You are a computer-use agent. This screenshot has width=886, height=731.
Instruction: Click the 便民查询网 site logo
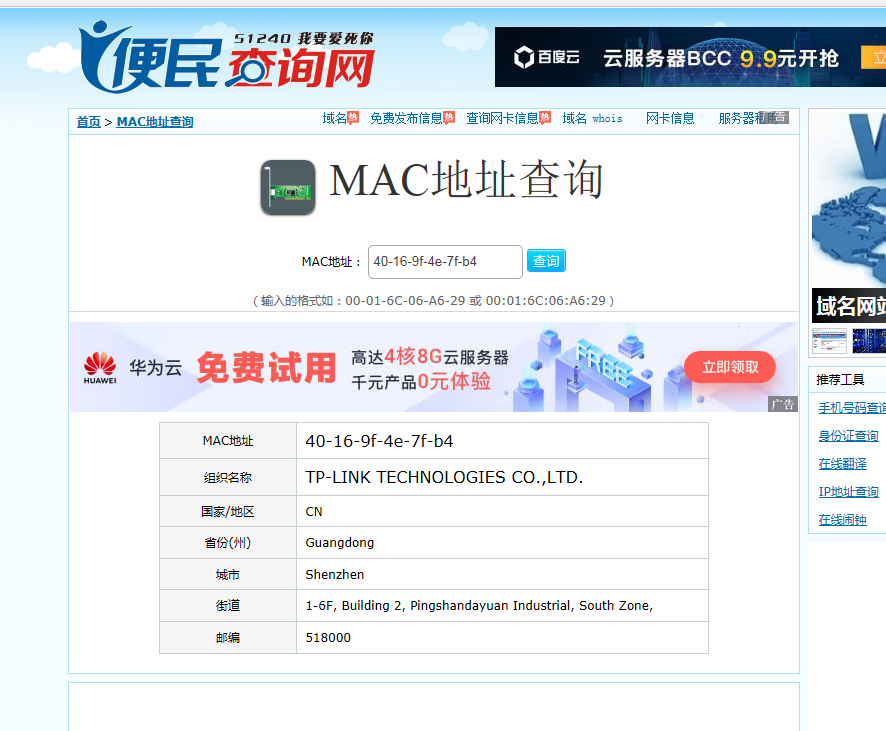pyautogui.click(x=227, y=57)
